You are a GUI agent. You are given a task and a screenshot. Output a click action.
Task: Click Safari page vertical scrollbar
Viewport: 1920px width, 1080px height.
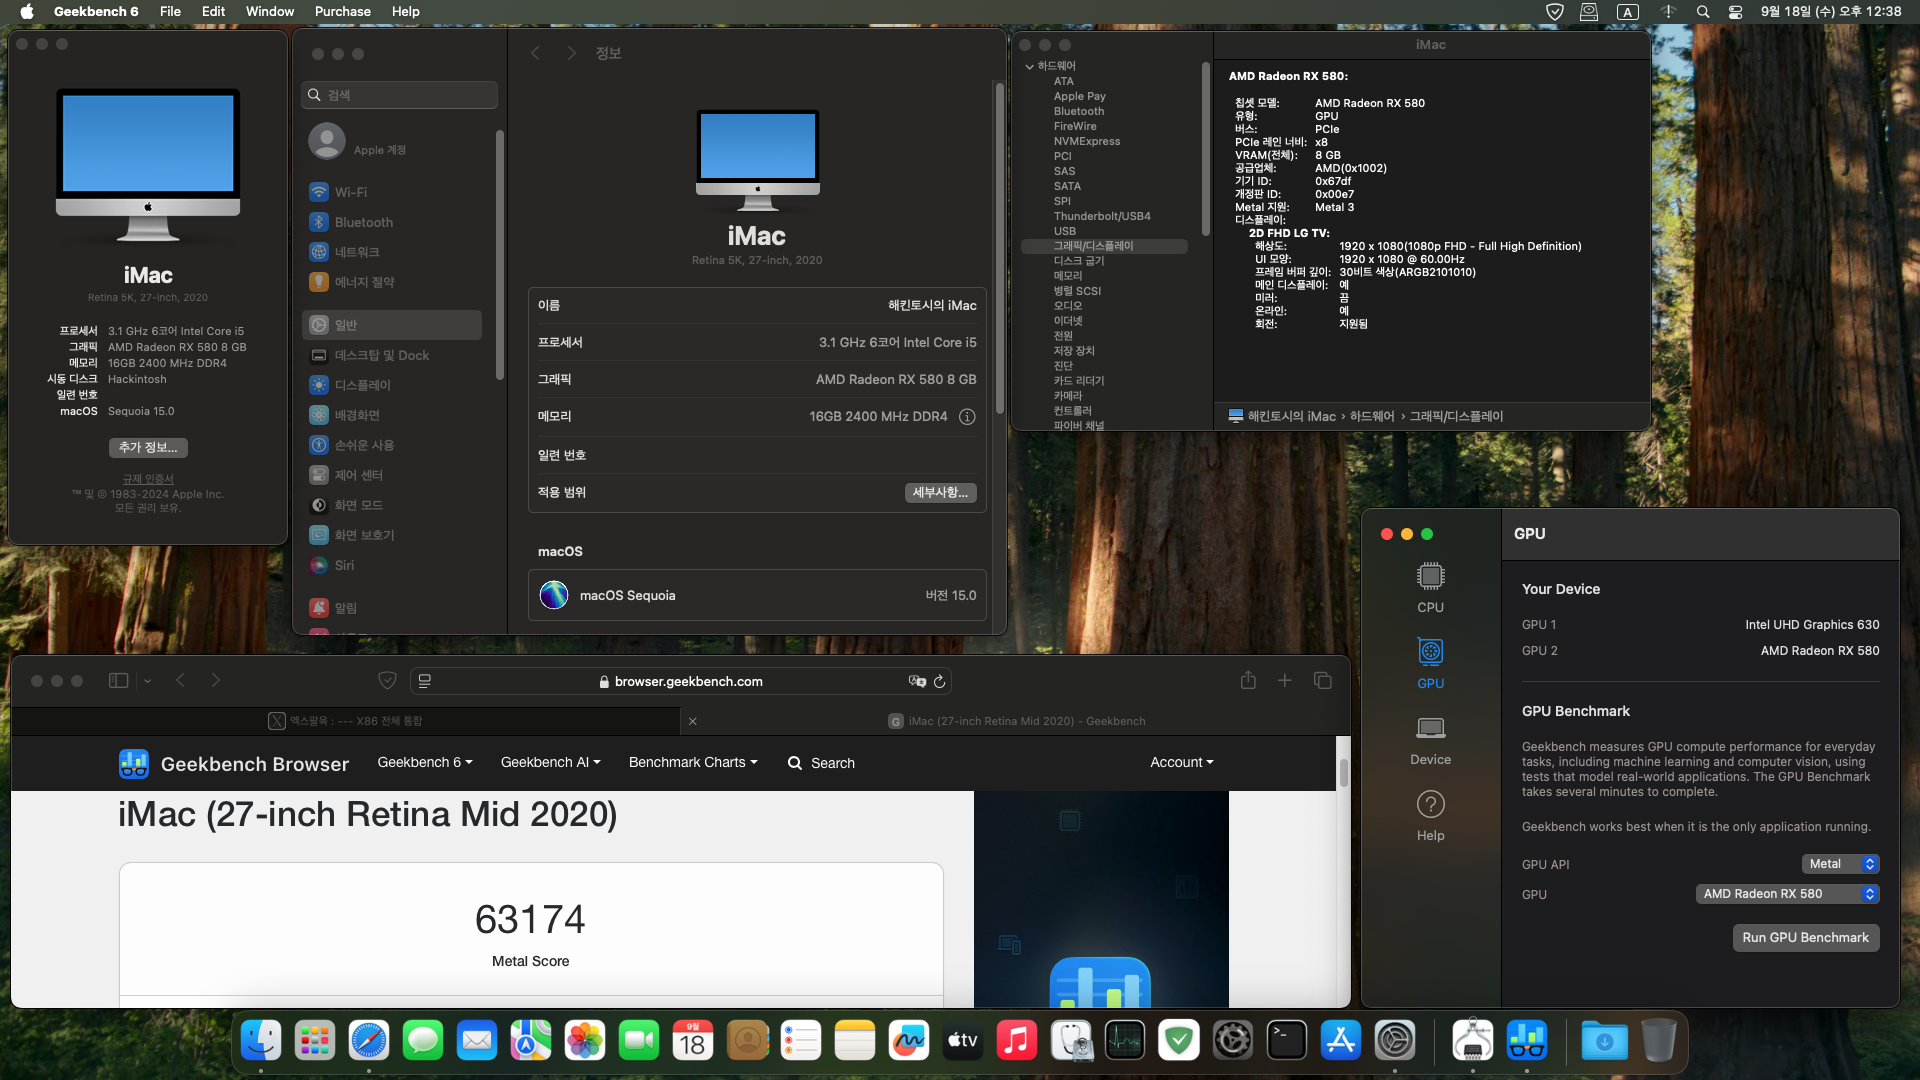[x=1343, y=772]
